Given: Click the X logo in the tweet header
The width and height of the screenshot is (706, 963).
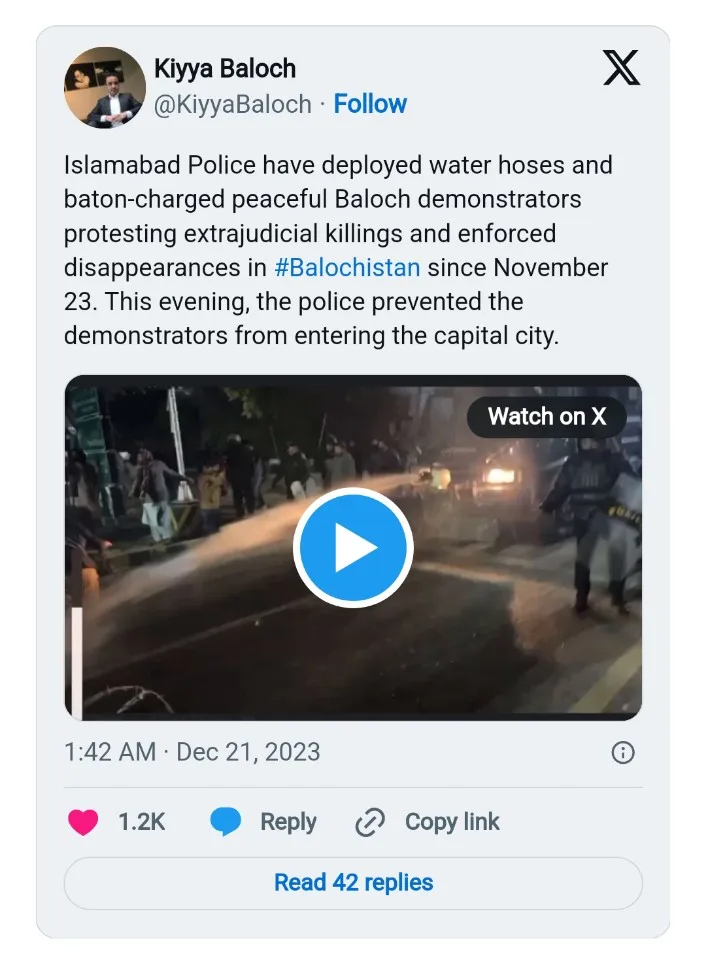Looking at the screenshot, I should click(x=621, y=68).
